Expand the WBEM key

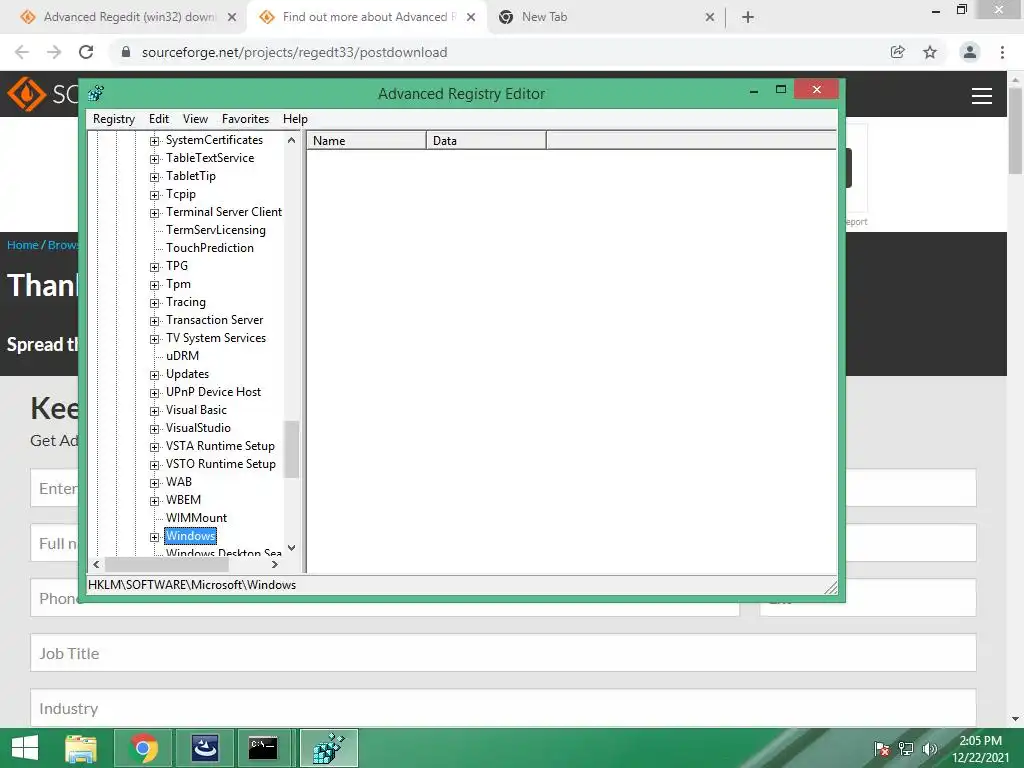click(154, 501)
